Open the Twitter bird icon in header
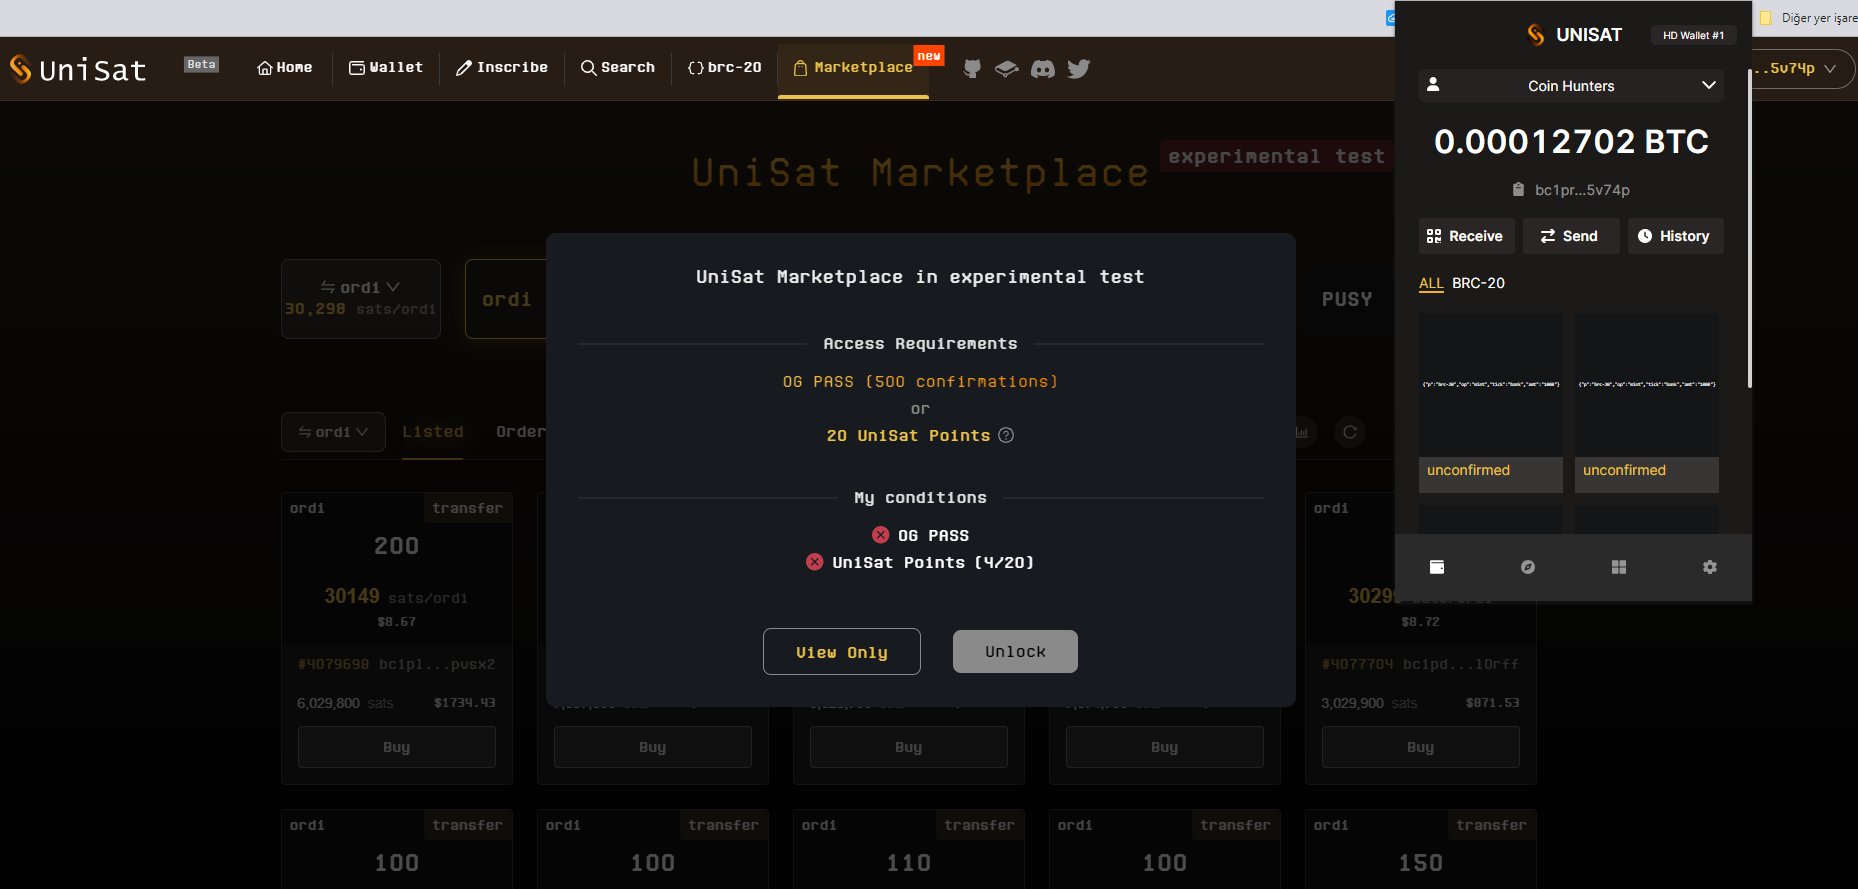Image resolution: width=1858 pixels, height=889 pixels. 1078,68
